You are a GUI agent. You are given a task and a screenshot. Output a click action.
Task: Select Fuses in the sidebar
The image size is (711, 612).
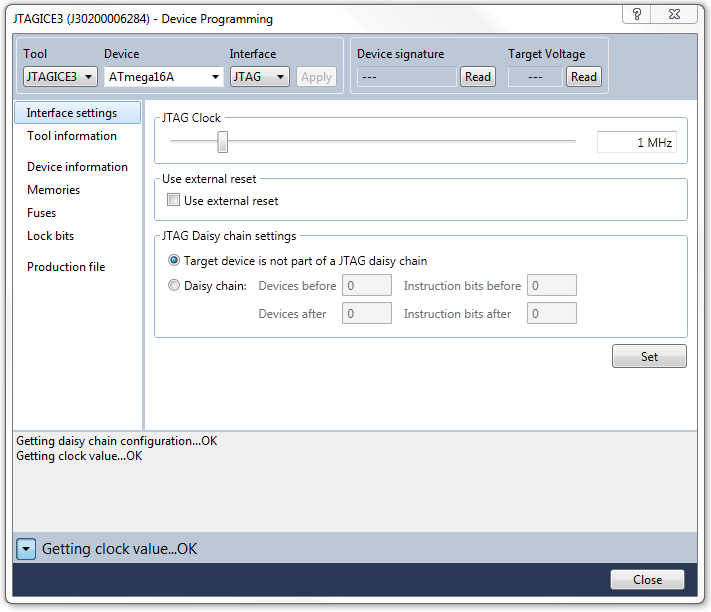42,213
